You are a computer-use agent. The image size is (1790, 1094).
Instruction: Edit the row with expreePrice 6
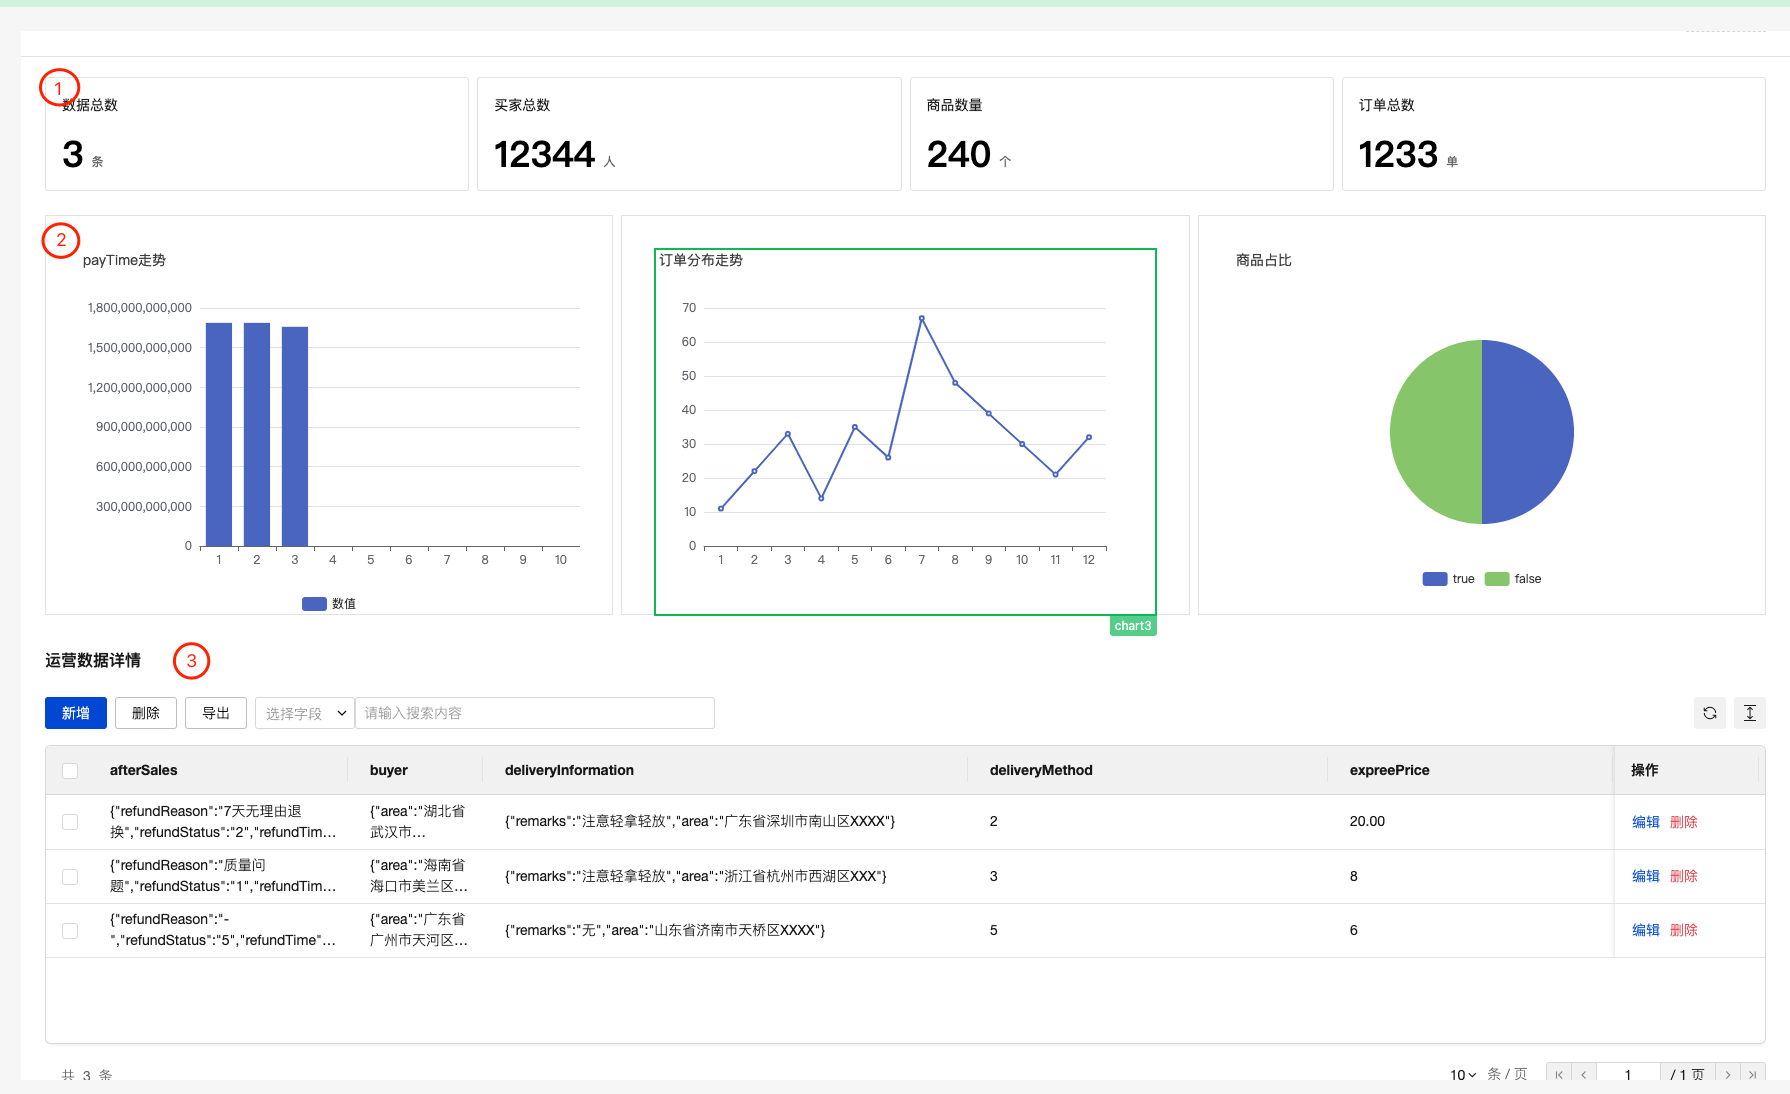point(1646,930)
